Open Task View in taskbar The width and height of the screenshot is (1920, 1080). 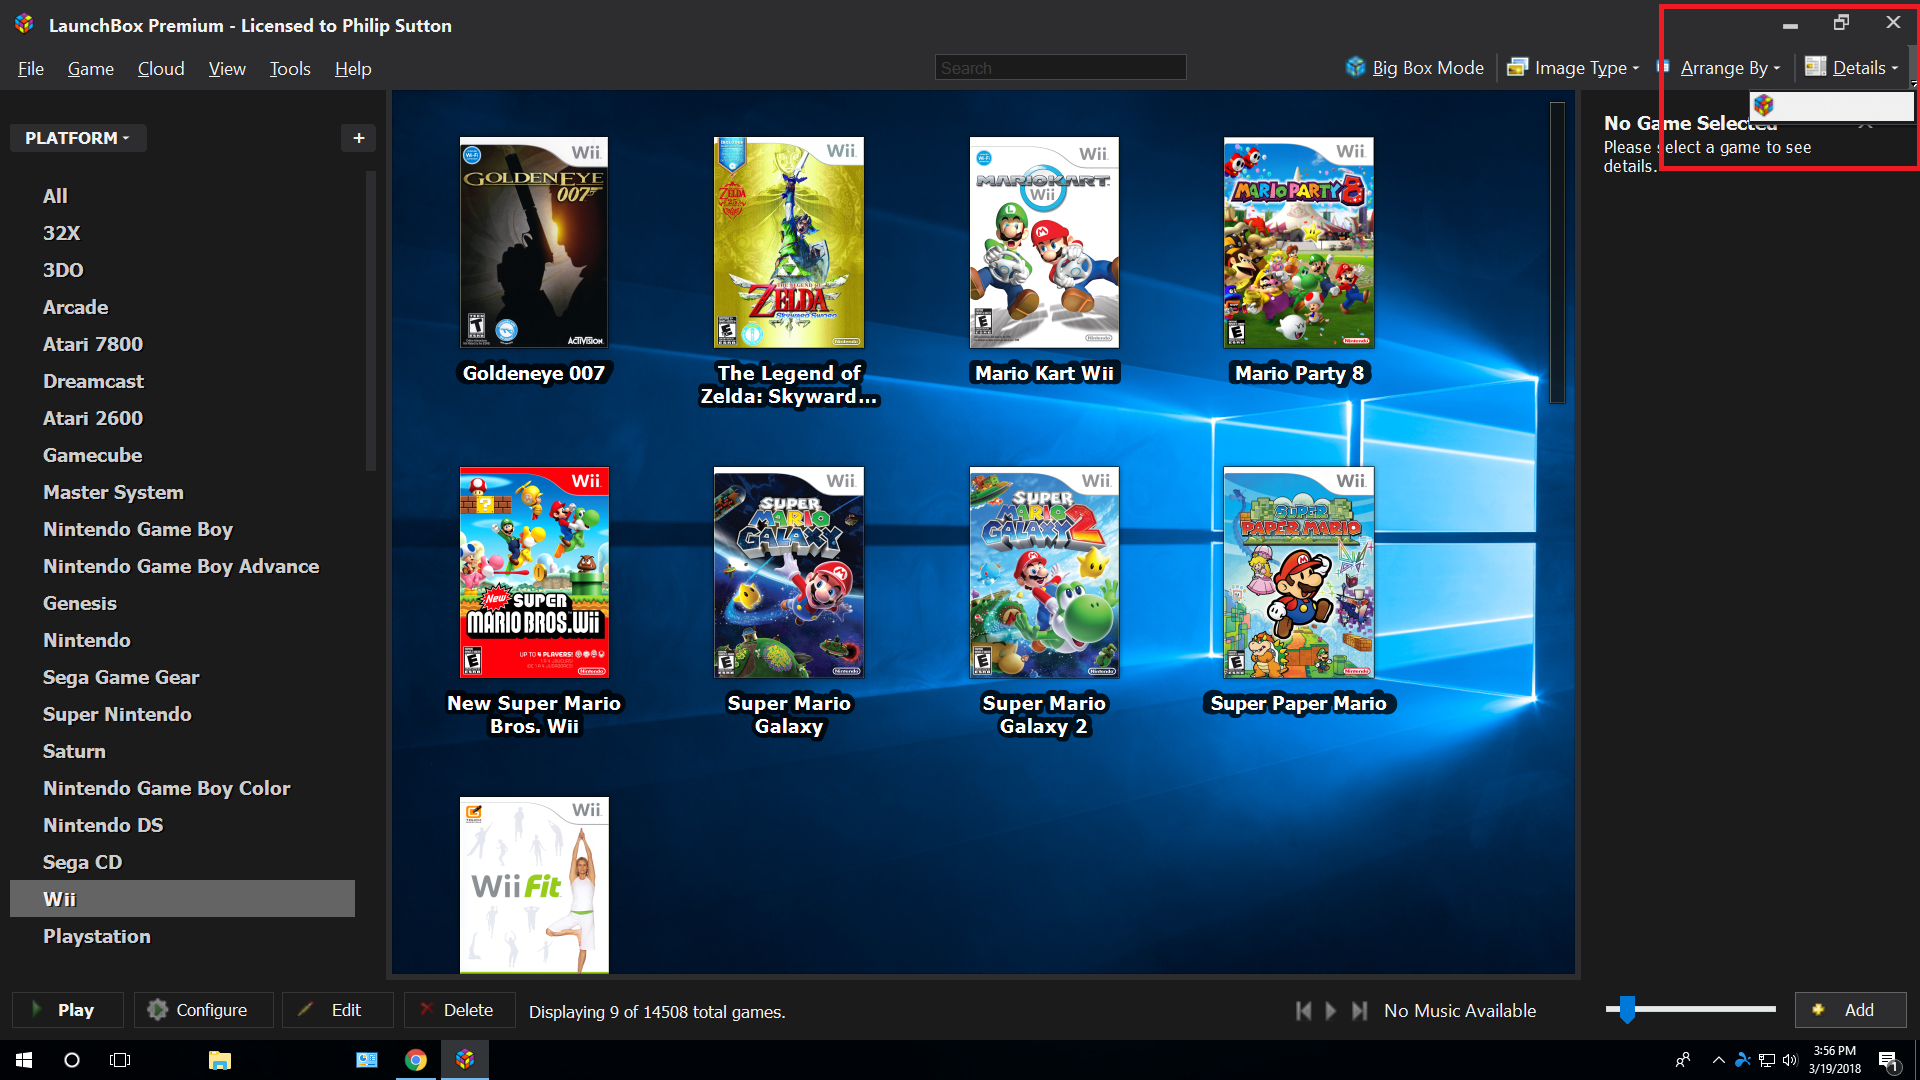click(x=120, y=1060)
